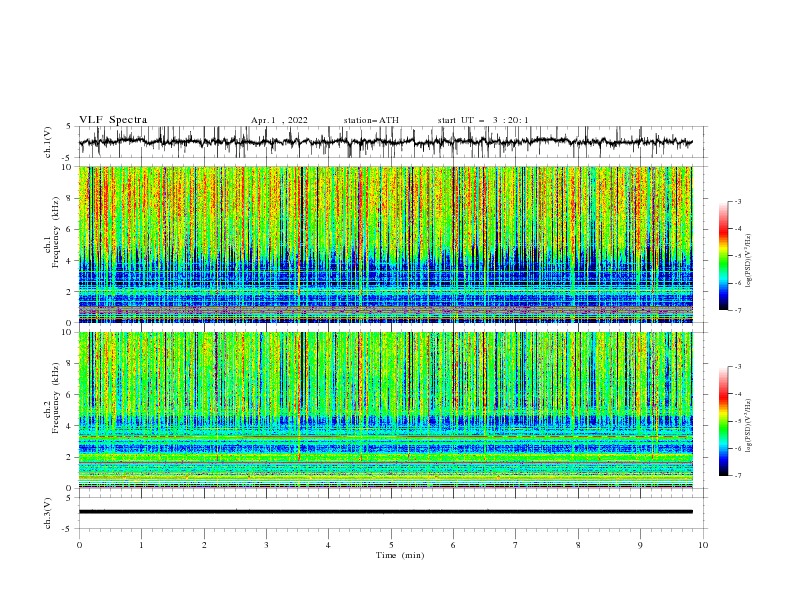The image size is (792, 612).
Task: Click time axis tick label "8"
Action: (578, 545)
